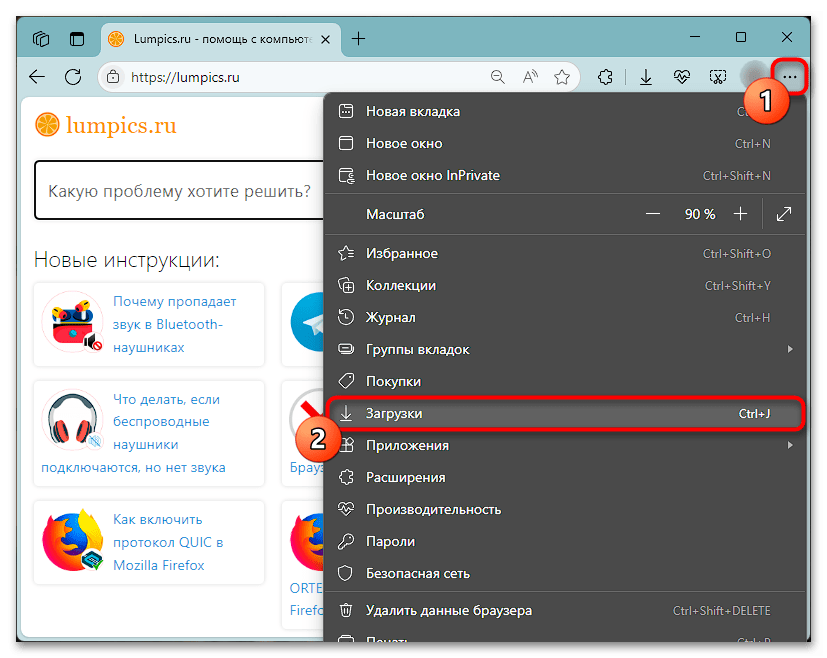Add page to favorites with the star
Viewport: 827px width, 658px height.
pyautogui.click(x=561, y=76)
